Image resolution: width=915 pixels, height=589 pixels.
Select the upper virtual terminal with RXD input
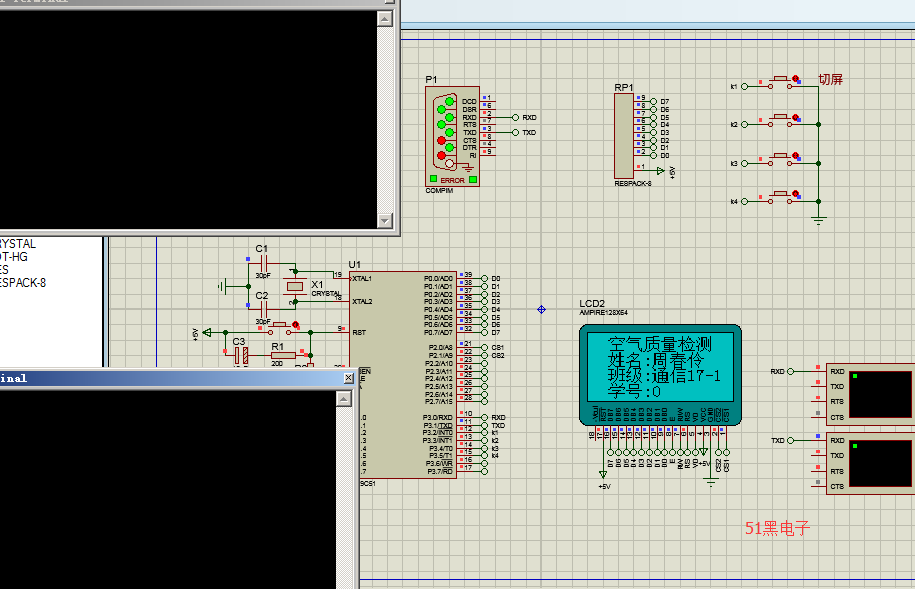tap(869, 393)
